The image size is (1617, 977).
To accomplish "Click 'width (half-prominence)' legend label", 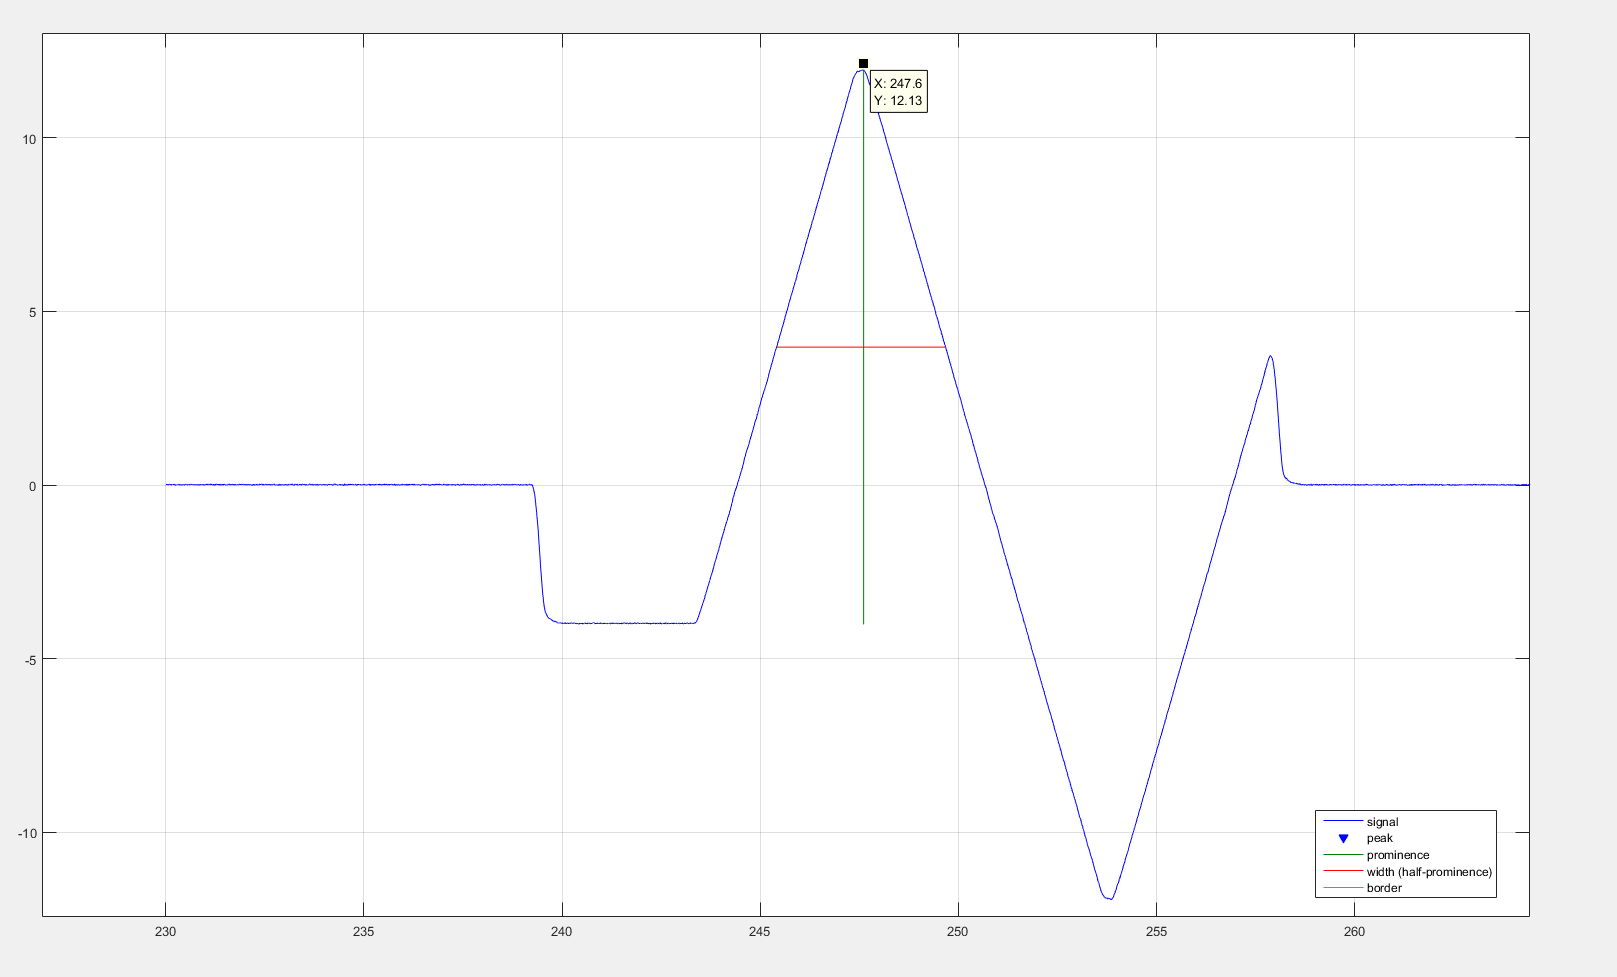I will click(1428, 872).
